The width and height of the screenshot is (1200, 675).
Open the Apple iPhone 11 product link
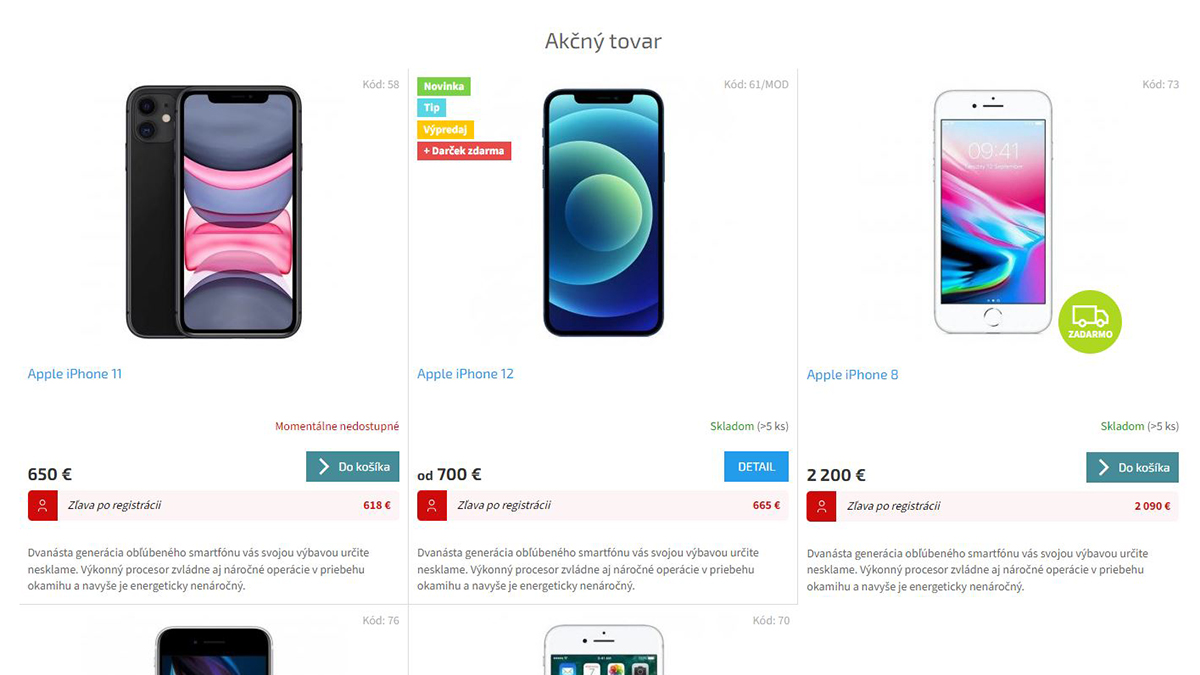click(x=75, y=374)
